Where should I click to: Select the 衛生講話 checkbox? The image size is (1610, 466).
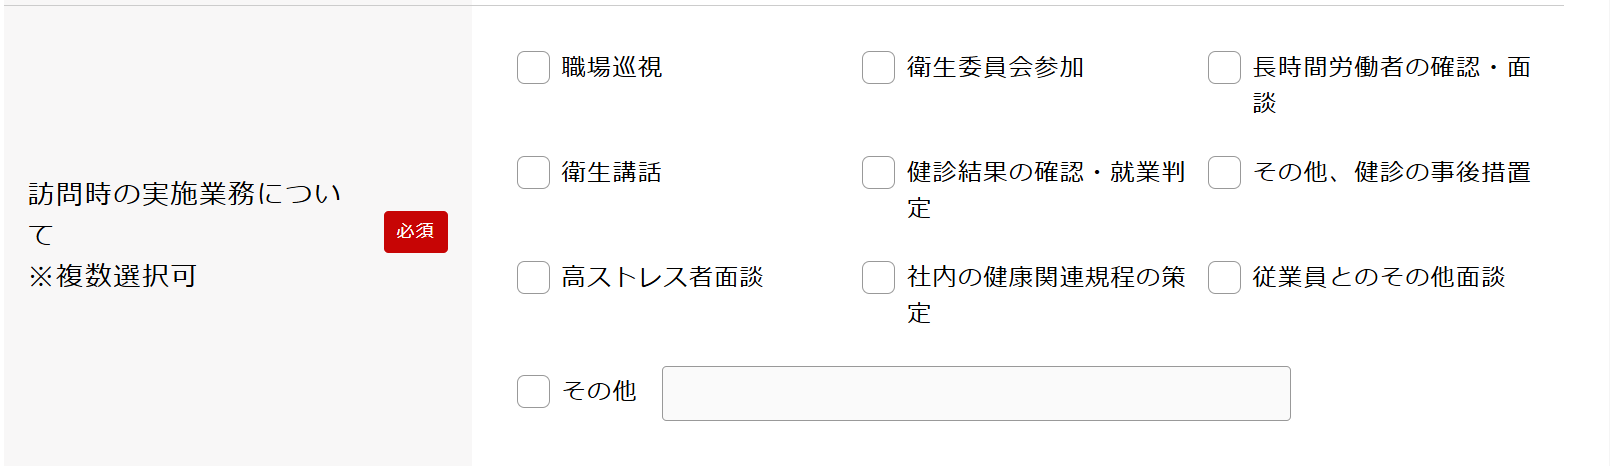coord(533,173)
